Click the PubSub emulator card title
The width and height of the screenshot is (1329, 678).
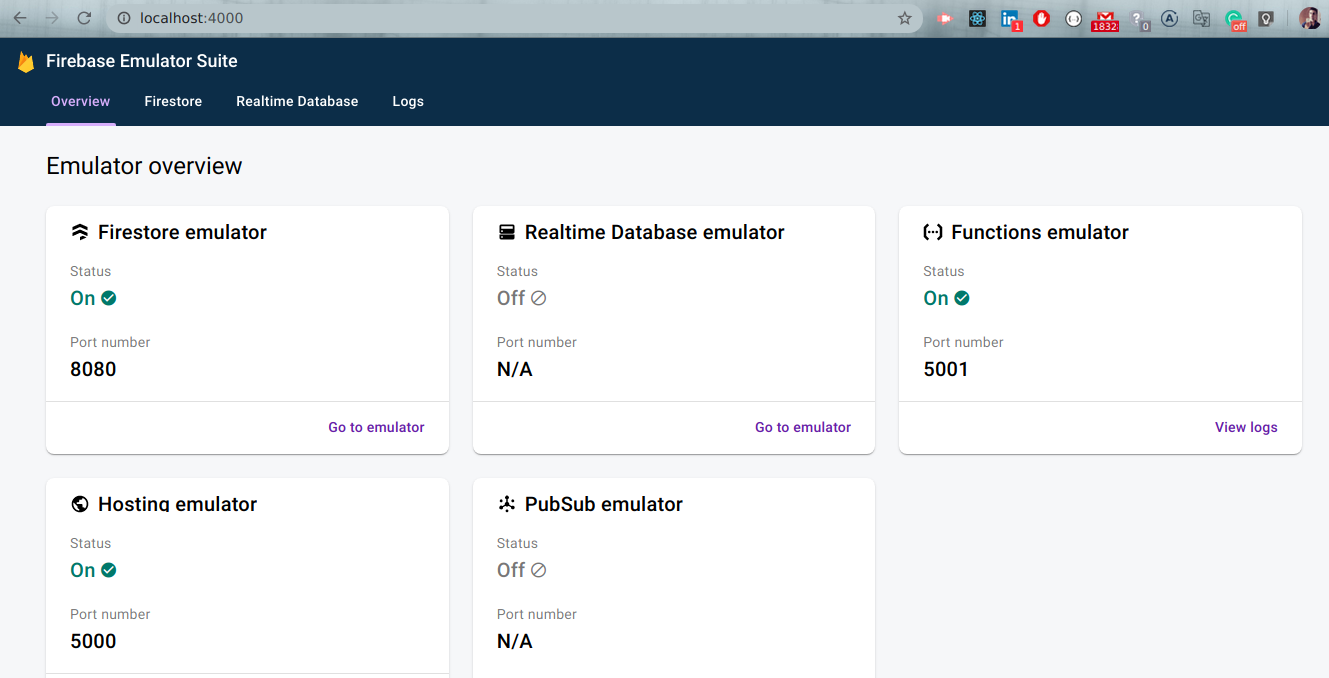604,504
